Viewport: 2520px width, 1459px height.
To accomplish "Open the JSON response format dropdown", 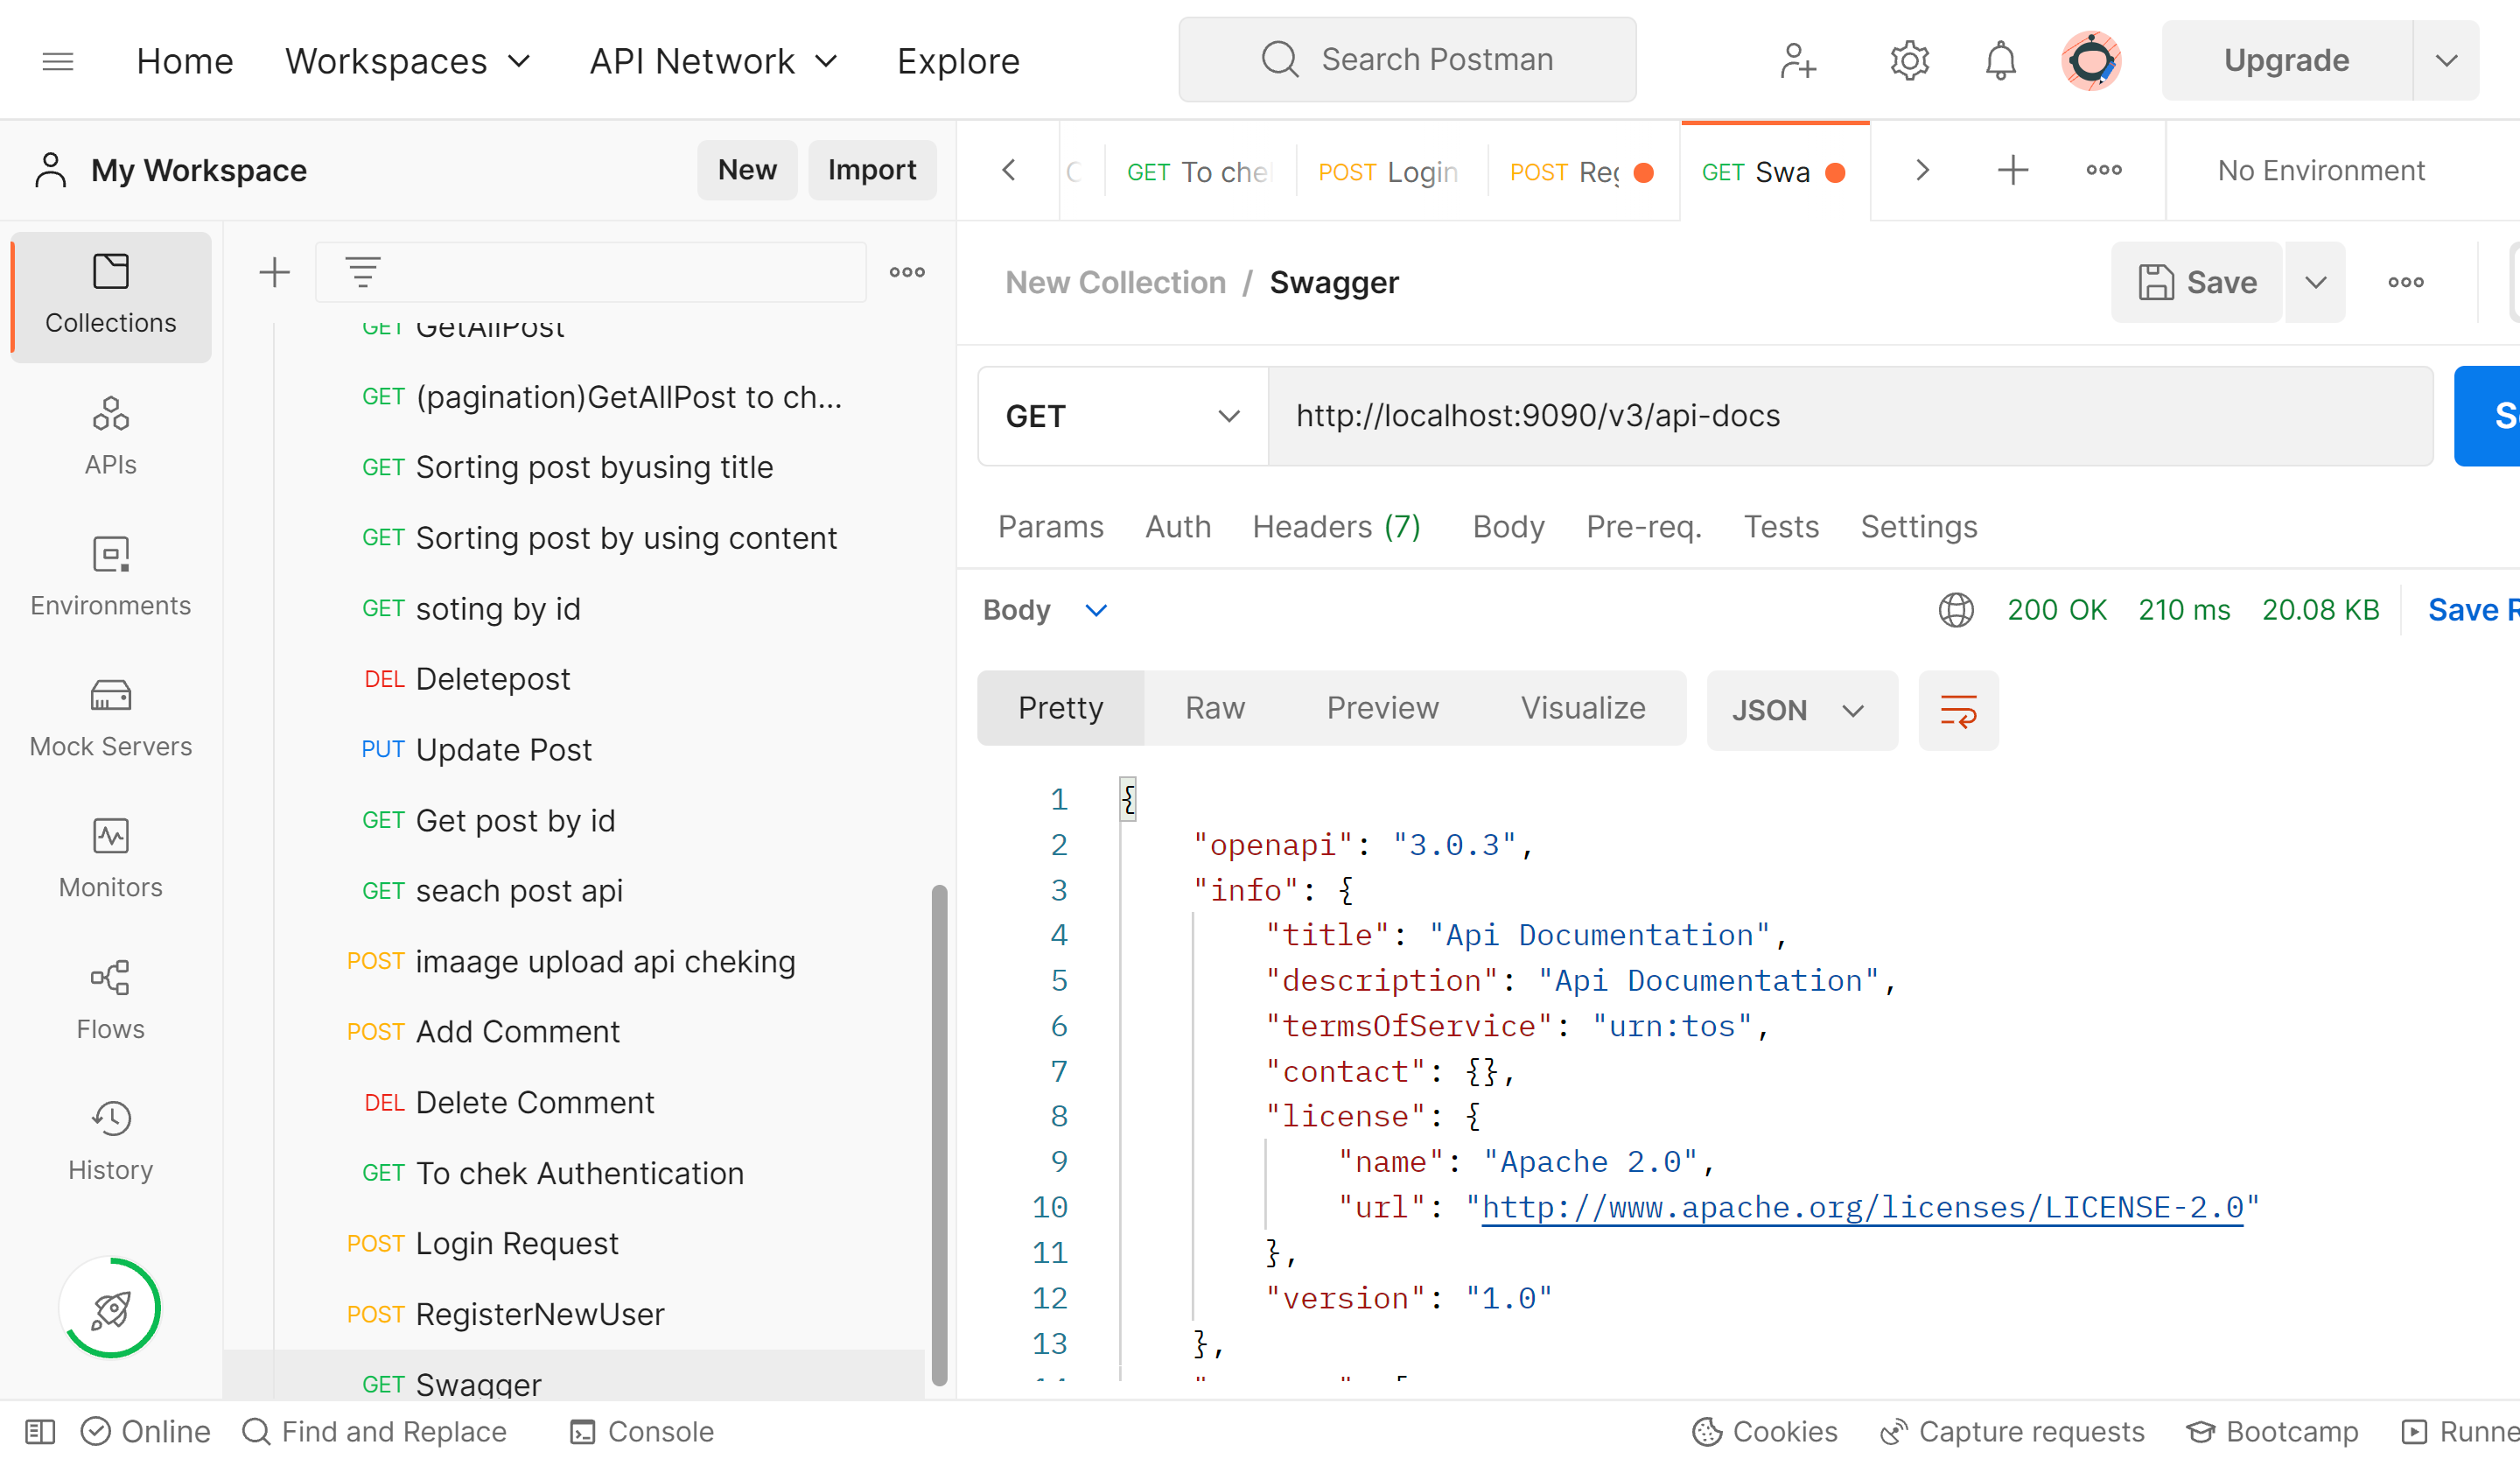I will [x=1802, y=710].
